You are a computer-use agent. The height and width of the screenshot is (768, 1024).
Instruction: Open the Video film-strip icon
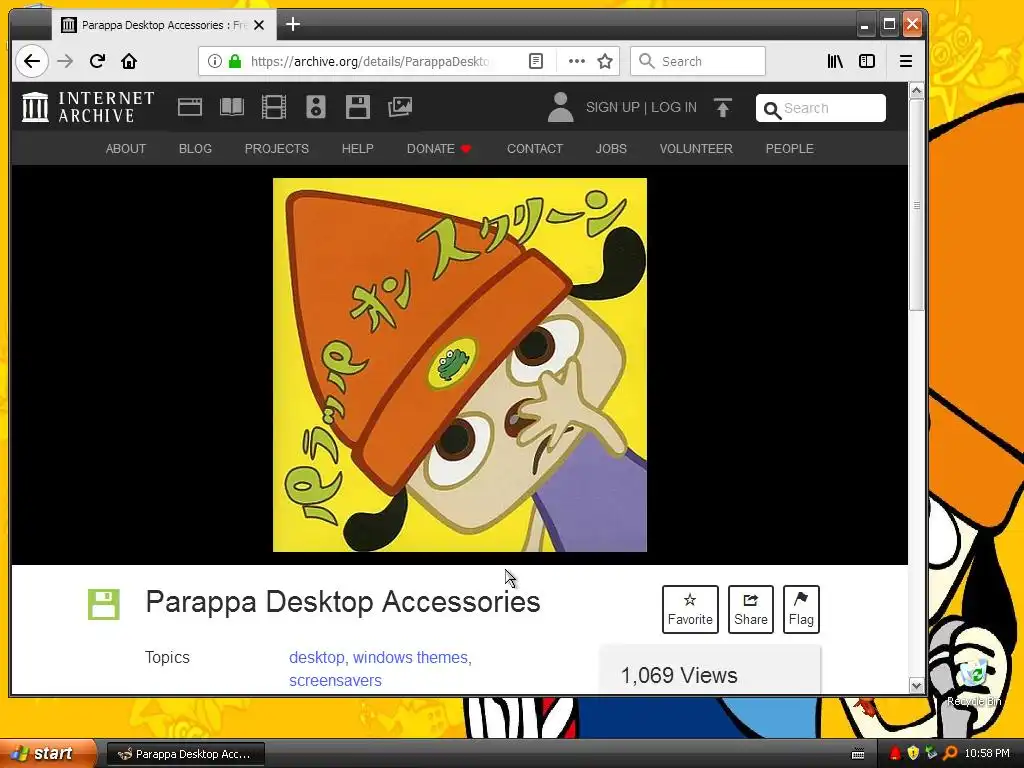point(274,107)
